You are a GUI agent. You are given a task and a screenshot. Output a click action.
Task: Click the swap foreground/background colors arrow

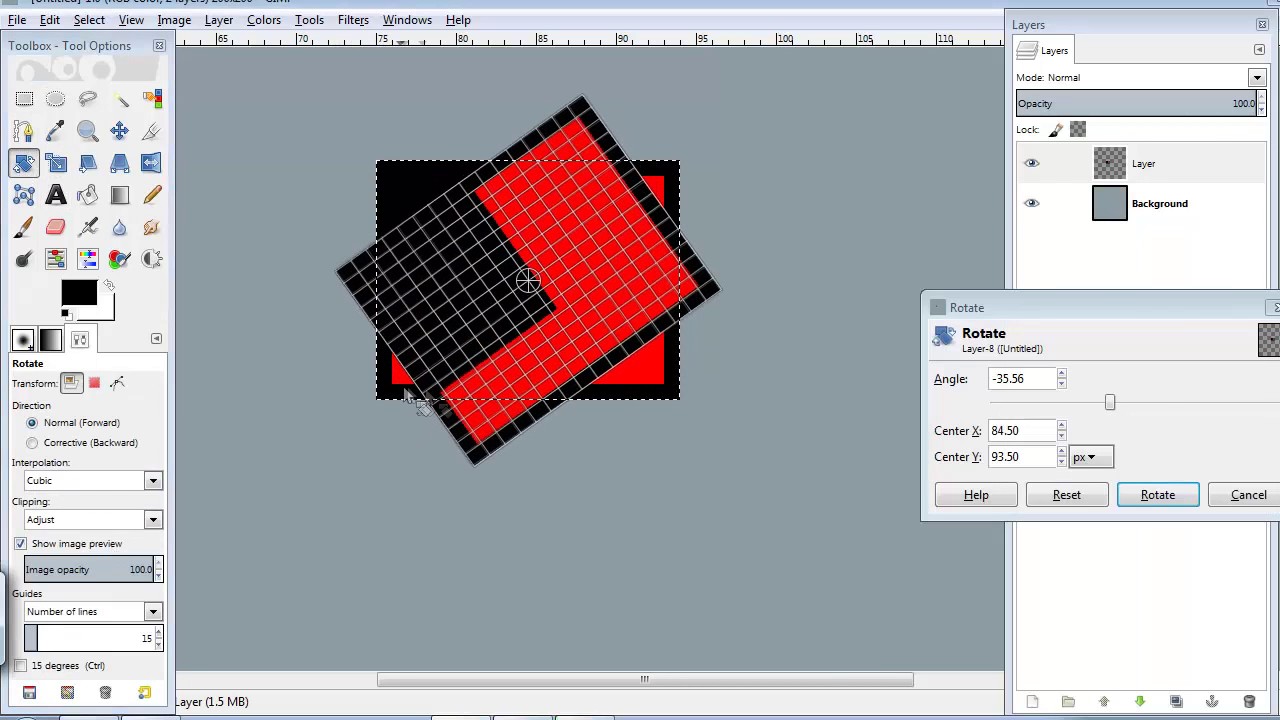coord(109,286)
